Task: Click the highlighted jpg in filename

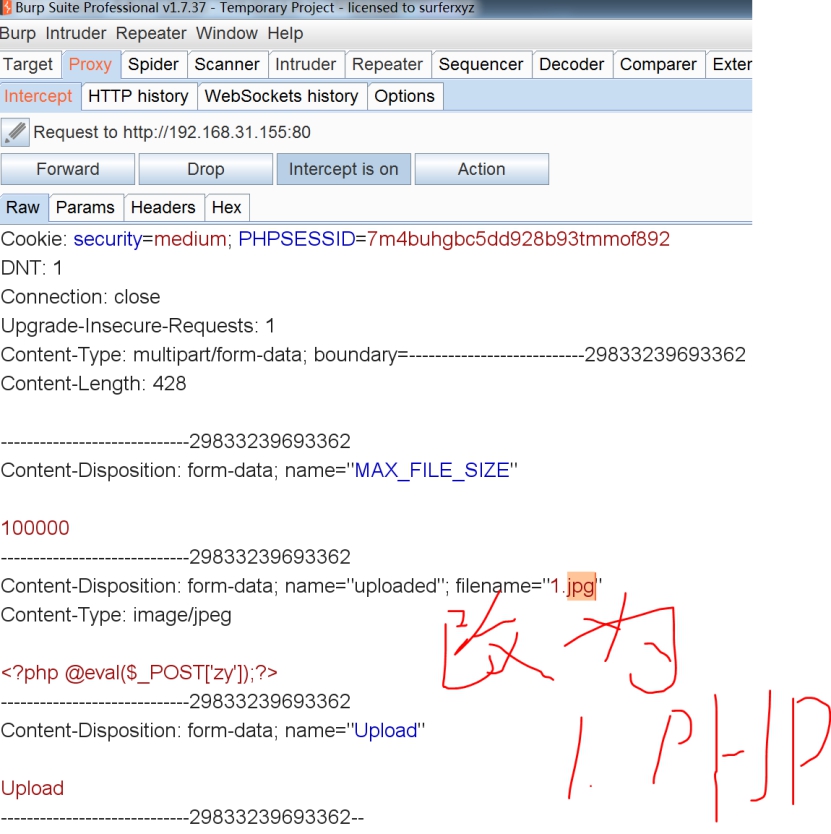Action: pyautogui.click(x=581, y=586)
